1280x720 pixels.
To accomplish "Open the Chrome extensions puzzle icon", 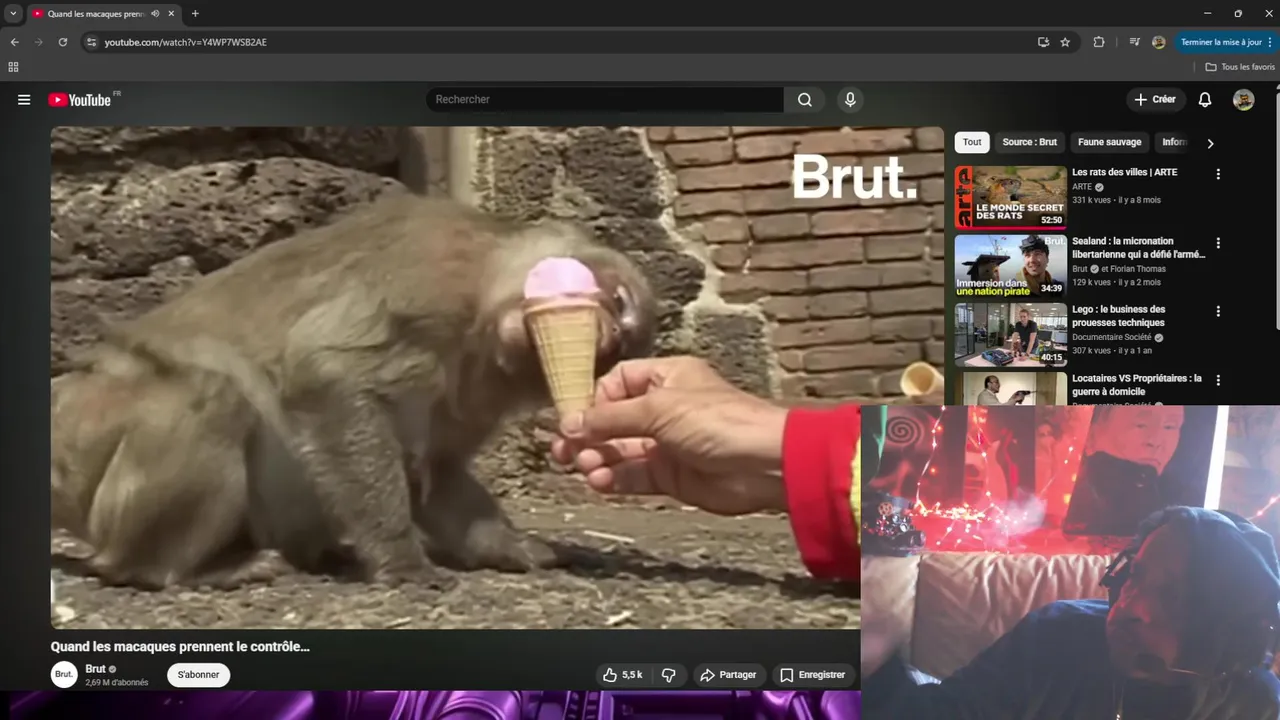I will tap(1099, 42).
